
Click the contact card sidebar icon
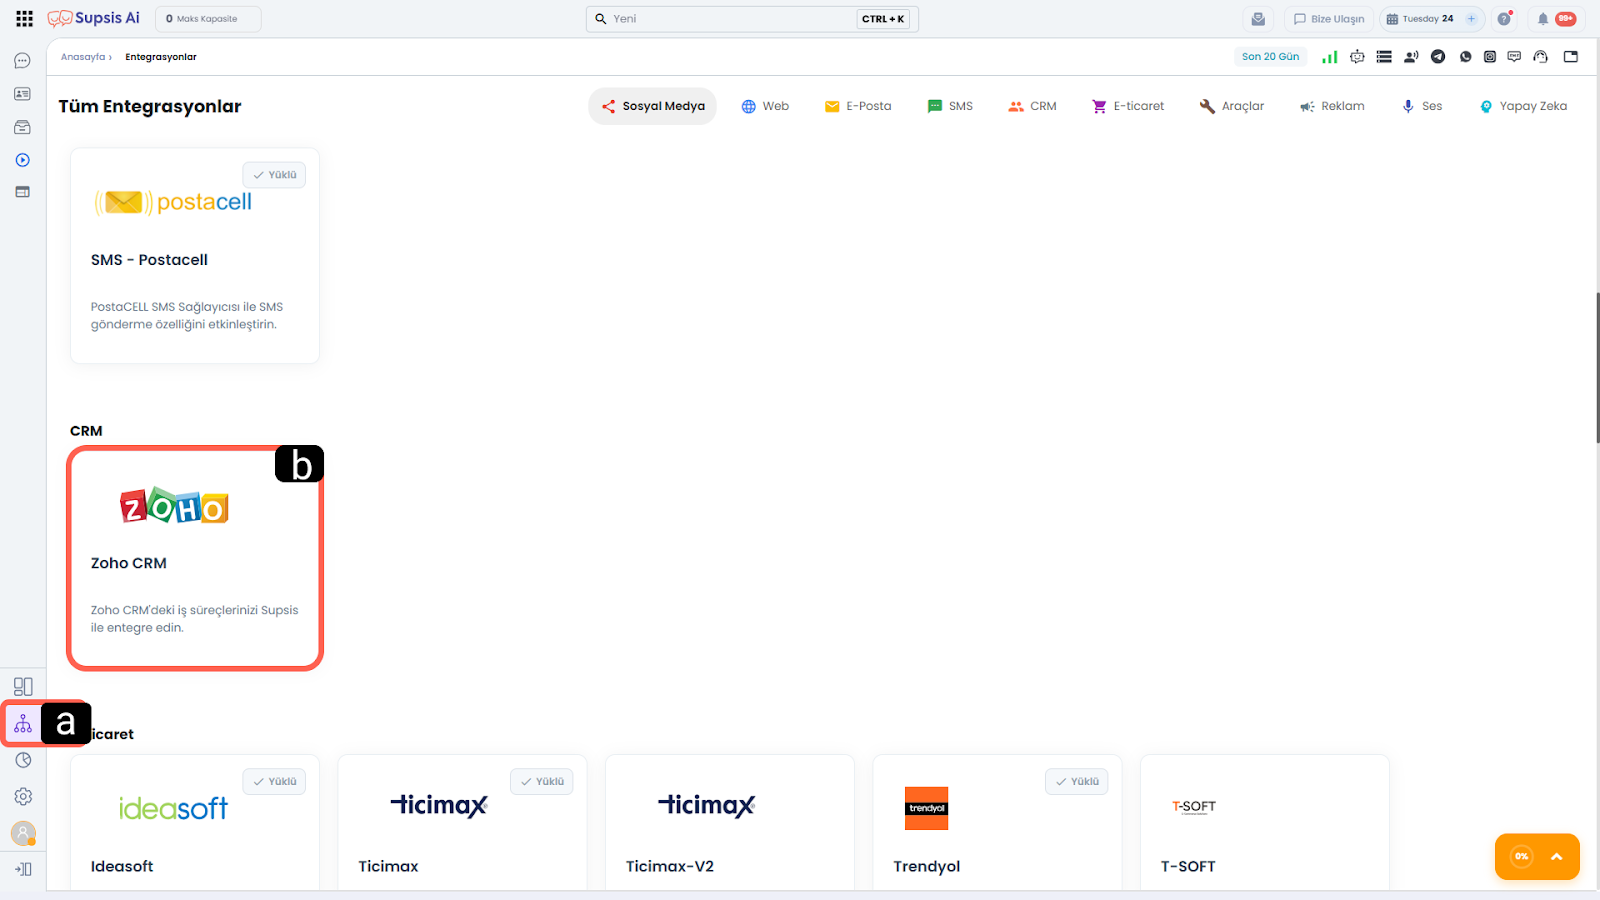(22, 94)
